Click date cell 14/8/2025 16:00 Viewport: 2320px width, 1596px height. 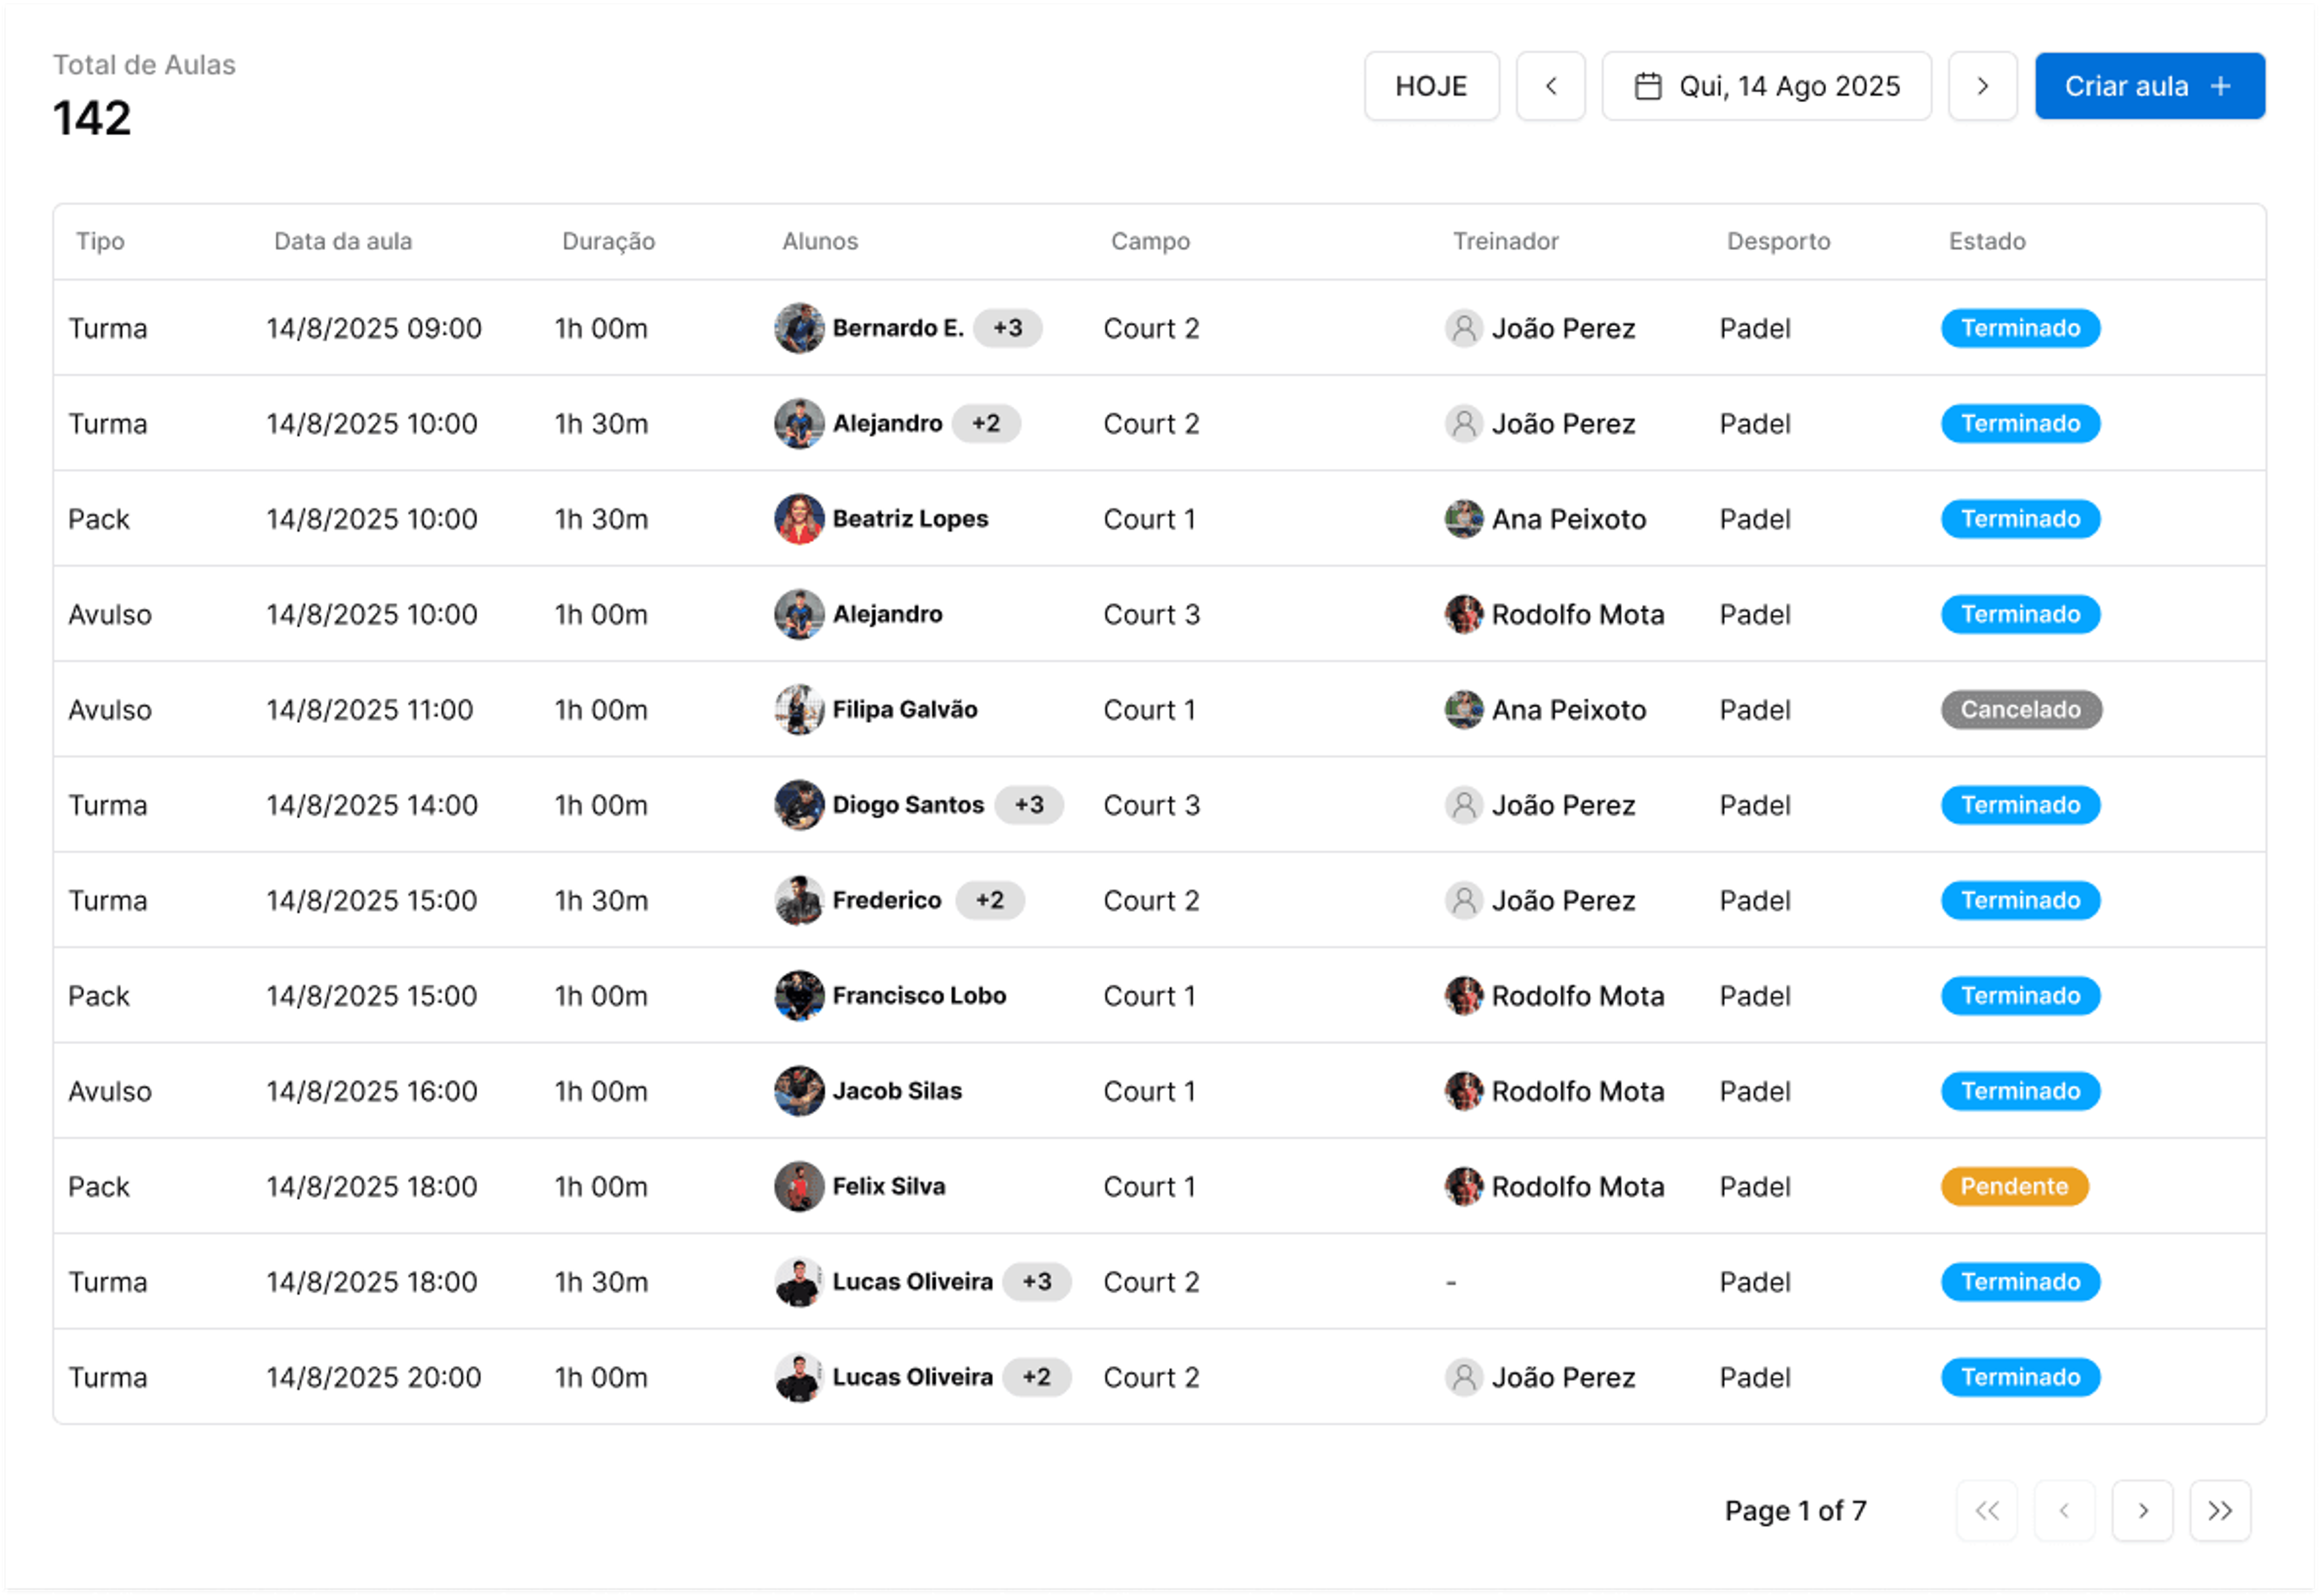(x=372, y=1091)
